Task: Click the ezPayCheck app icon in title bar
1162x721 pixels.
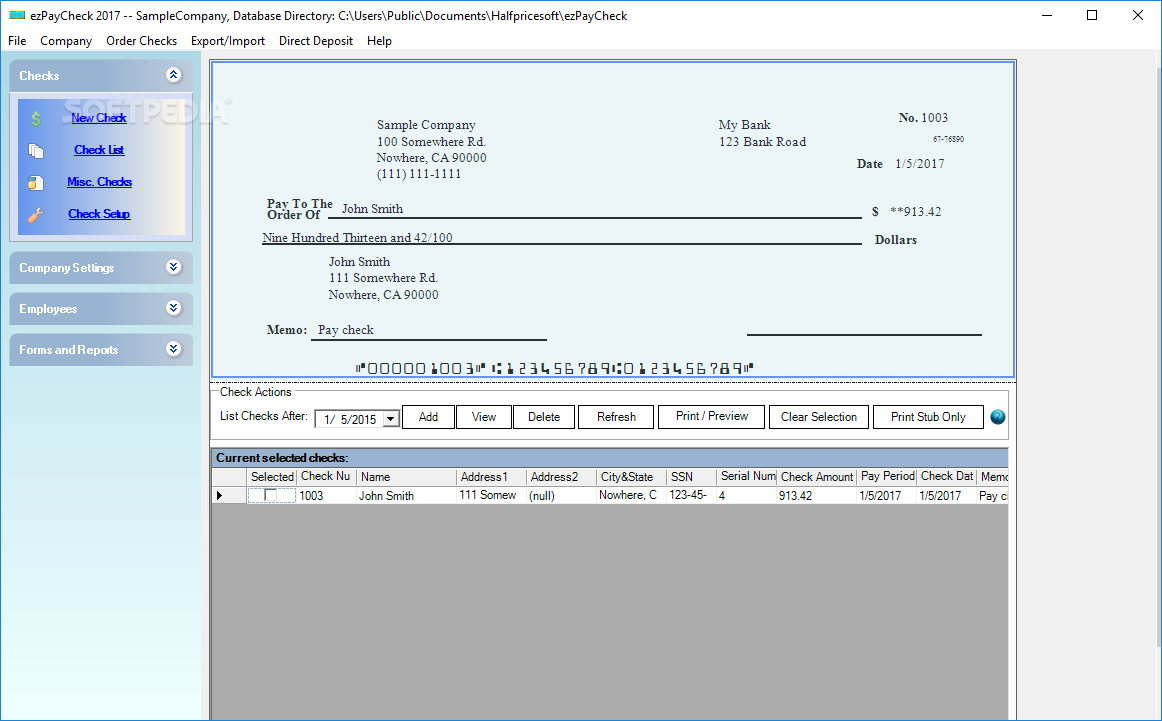Action: (x=16, y=15)
